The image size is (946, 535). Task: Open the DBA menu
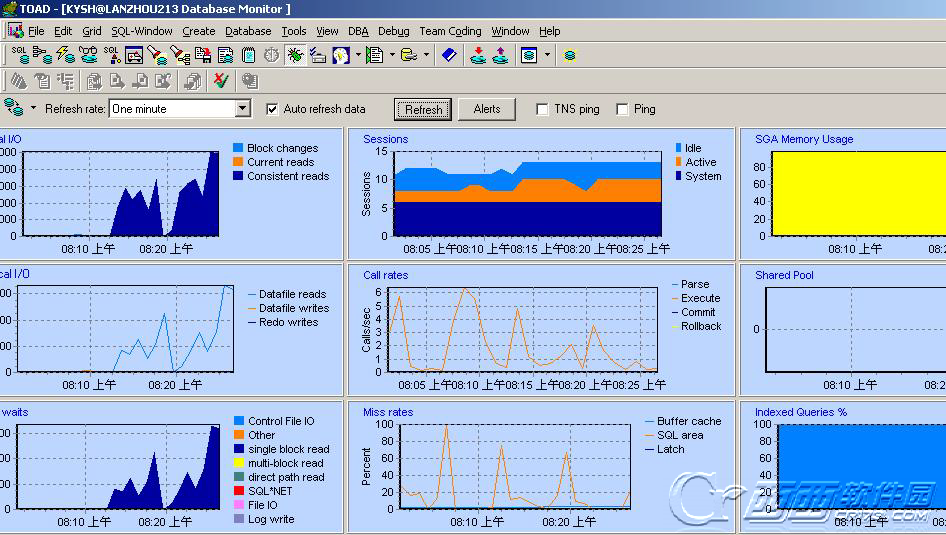coord(357,31)
